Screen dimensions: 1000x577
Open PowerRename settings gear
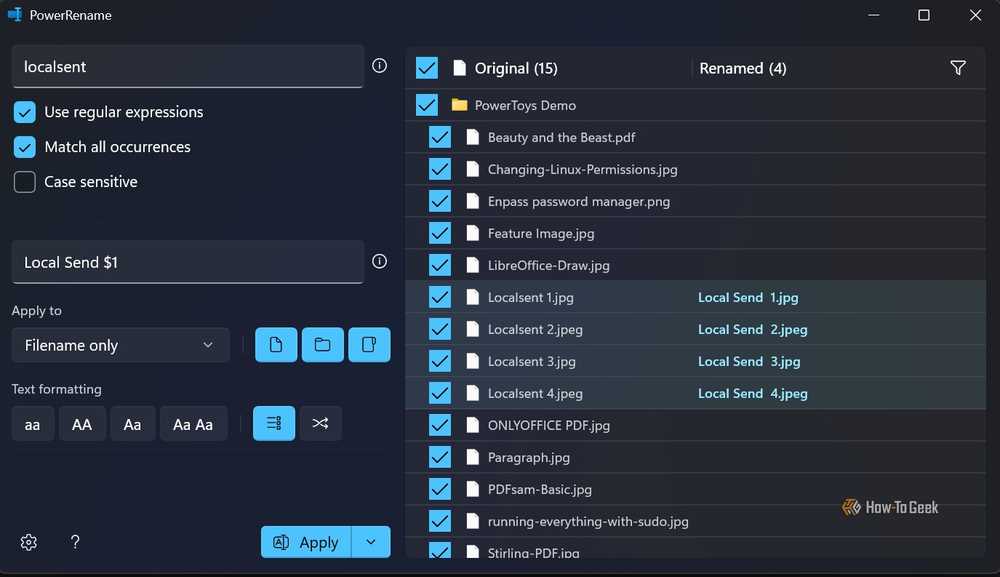coord(29,542)
